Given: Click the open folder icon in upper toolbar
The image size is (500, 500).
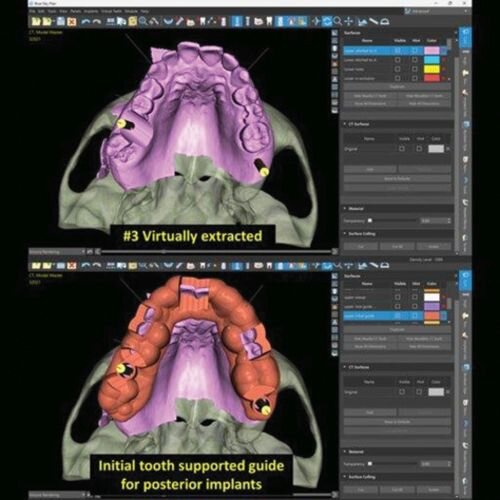Looking at the screenshot, I should 36,22.
